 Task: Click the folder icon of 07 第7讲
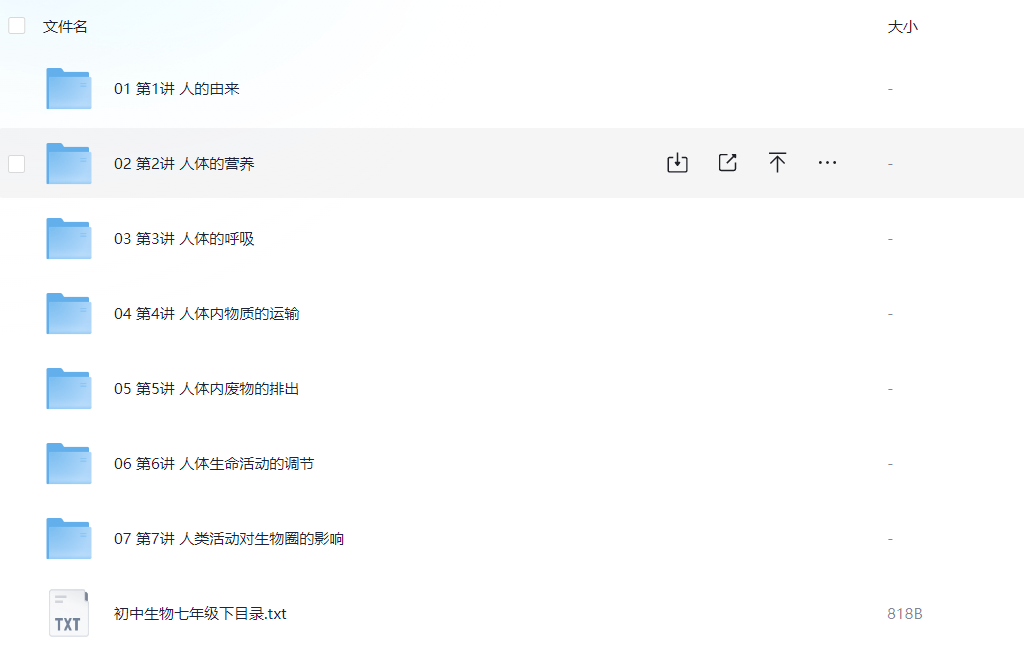(x=68, y=538)
